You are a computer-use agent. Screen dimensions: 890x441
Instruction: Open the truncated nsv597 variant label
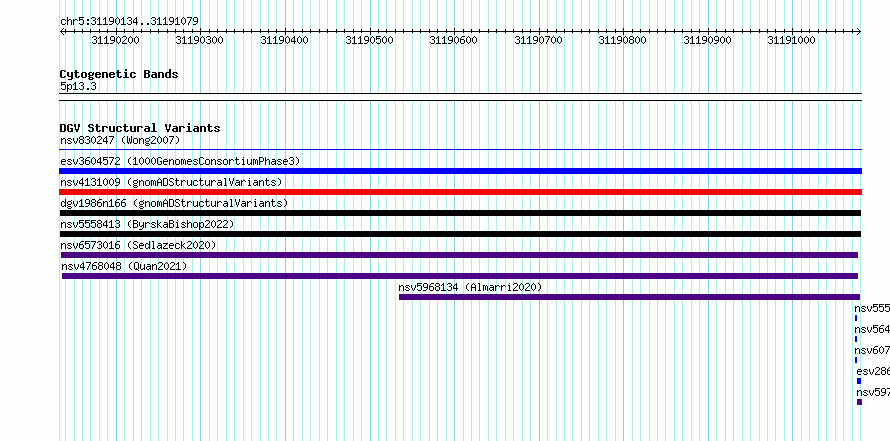[x=873, y=392]
